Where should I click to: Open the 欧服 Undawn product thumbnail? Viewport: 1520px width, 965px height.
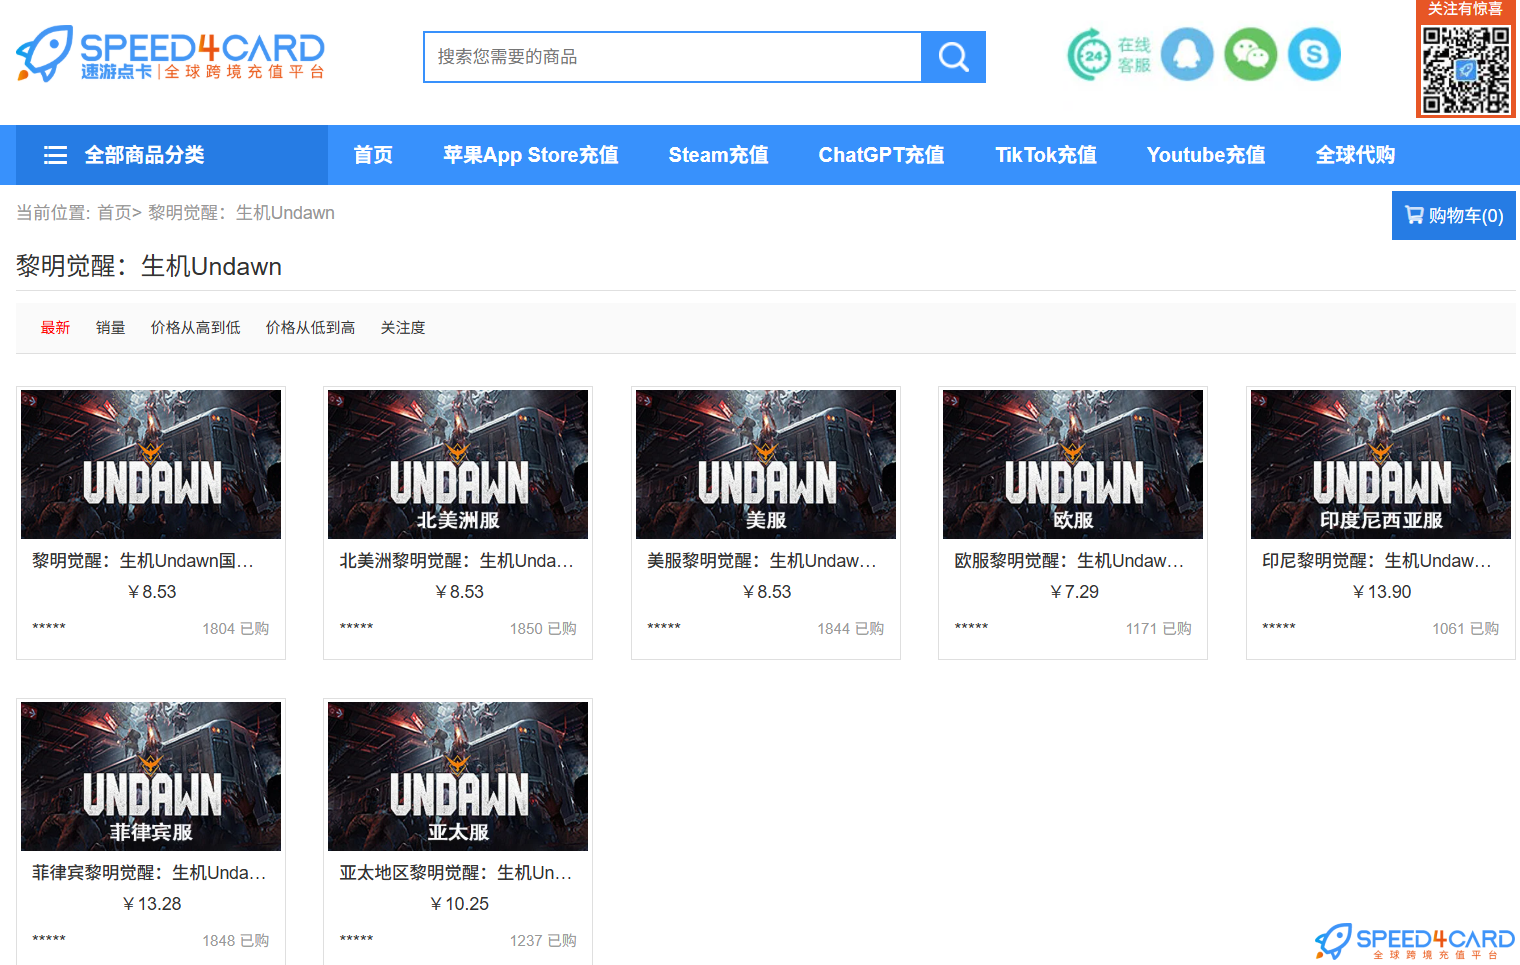[1073, 464]
